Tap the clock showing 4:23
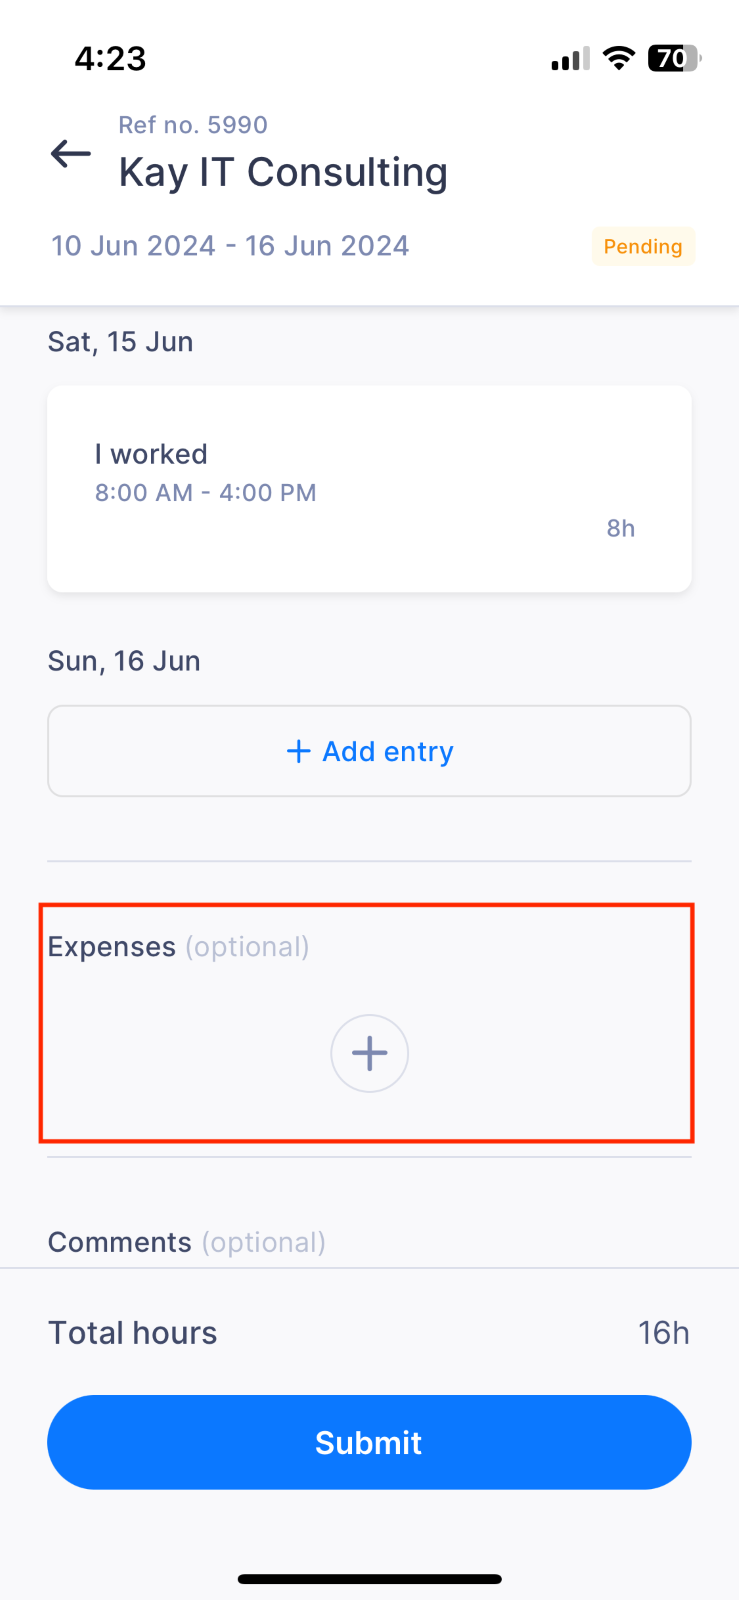The image size is (739, 1600). pyautogui.click(x=110, y=58)
